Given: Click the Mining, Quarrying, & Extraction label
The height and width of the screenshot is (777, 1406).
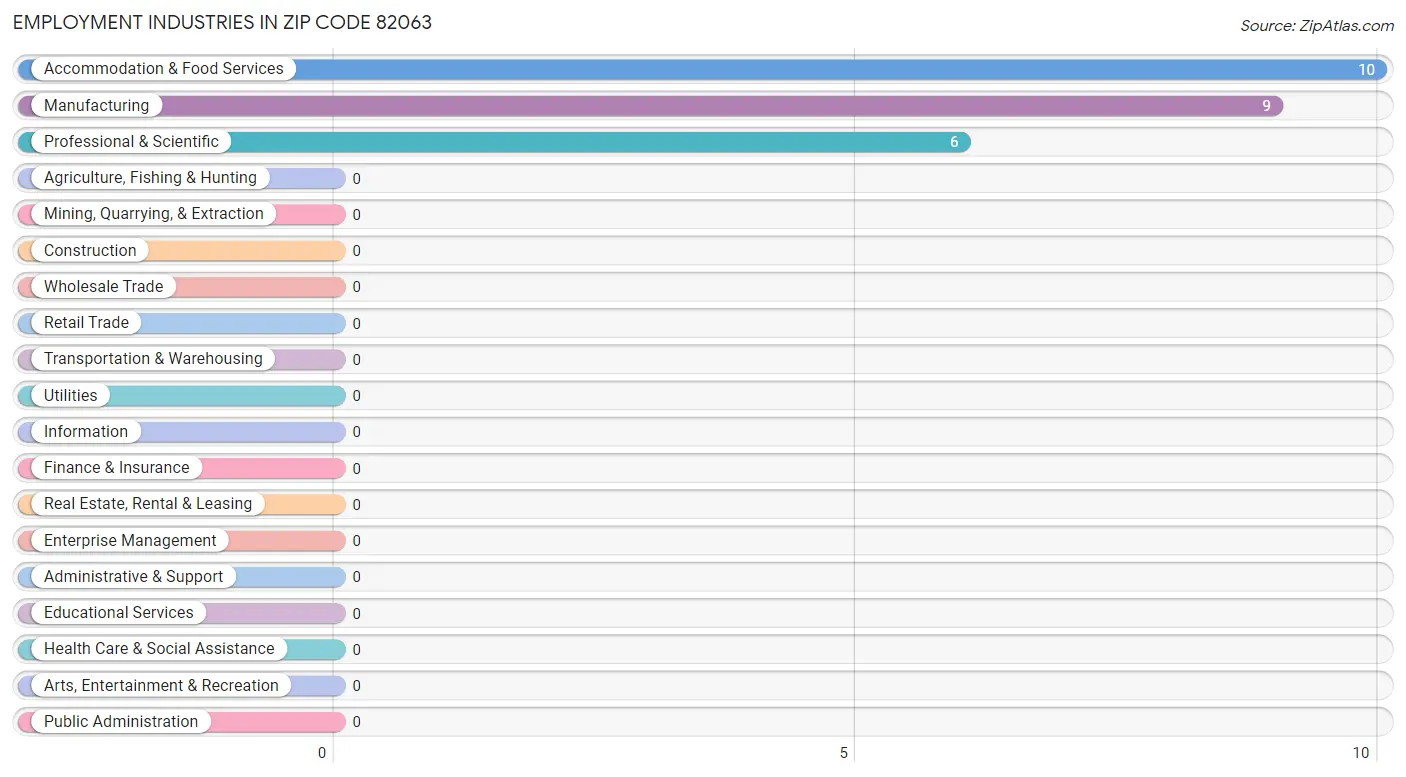Looking at the screenshot, I should [154, 214].
